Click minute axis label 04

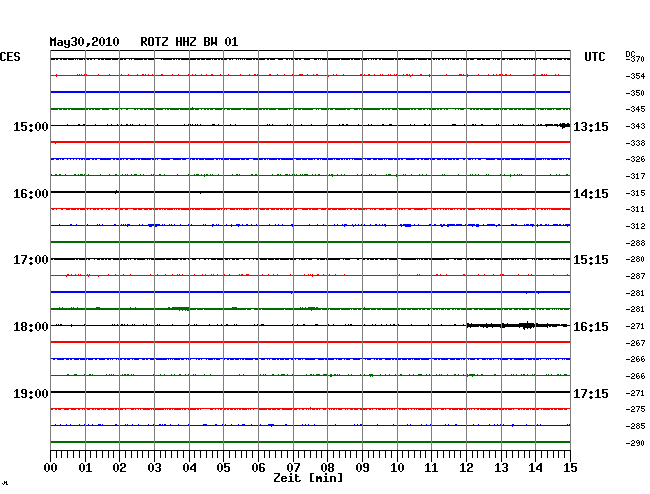(189, 468)
